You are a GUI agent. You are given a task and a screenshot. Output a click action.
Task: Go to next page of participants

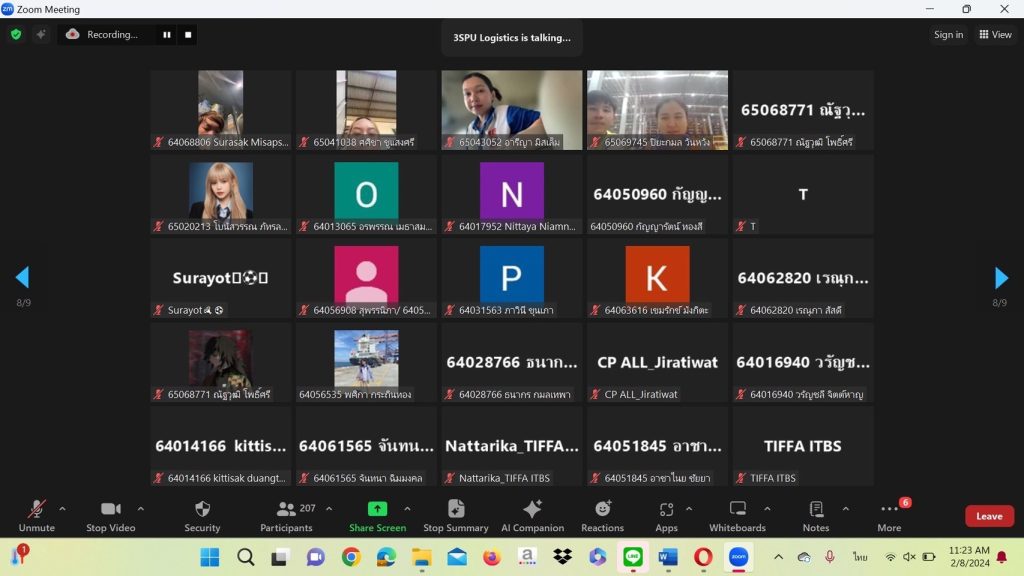tap(1000, 278)
